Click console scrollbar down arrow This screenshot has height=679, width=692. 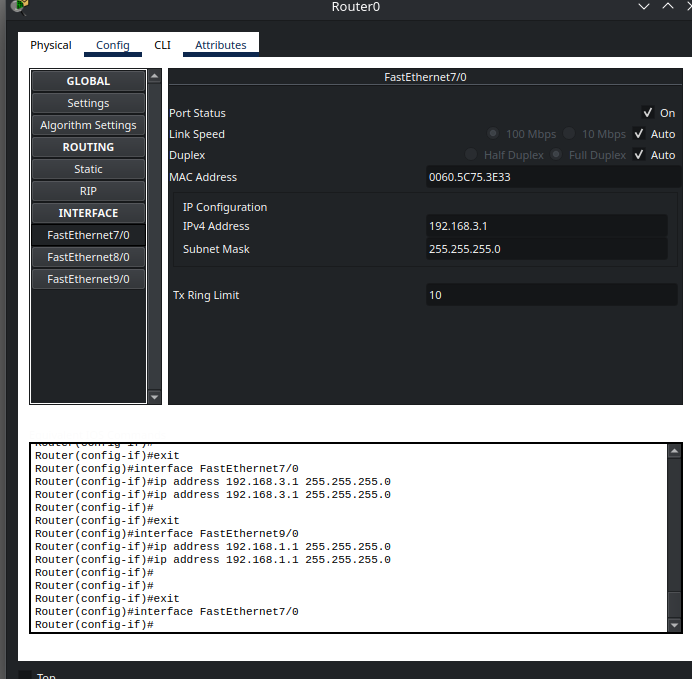(x=674, y=624)
